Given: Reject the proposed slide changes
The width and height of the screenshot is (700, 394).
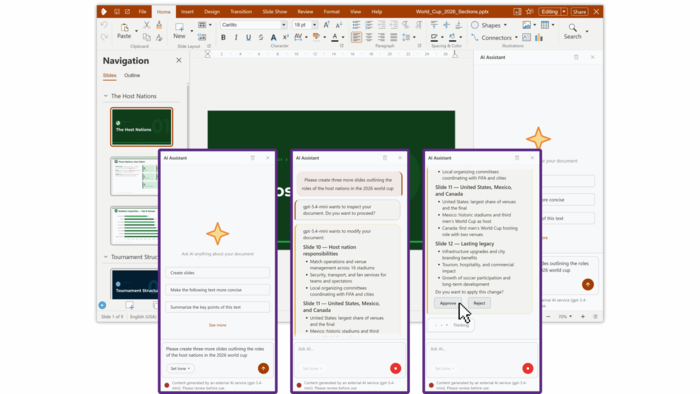Looking at the screenshot, I should pyautogui.click(x=479, y=303).
